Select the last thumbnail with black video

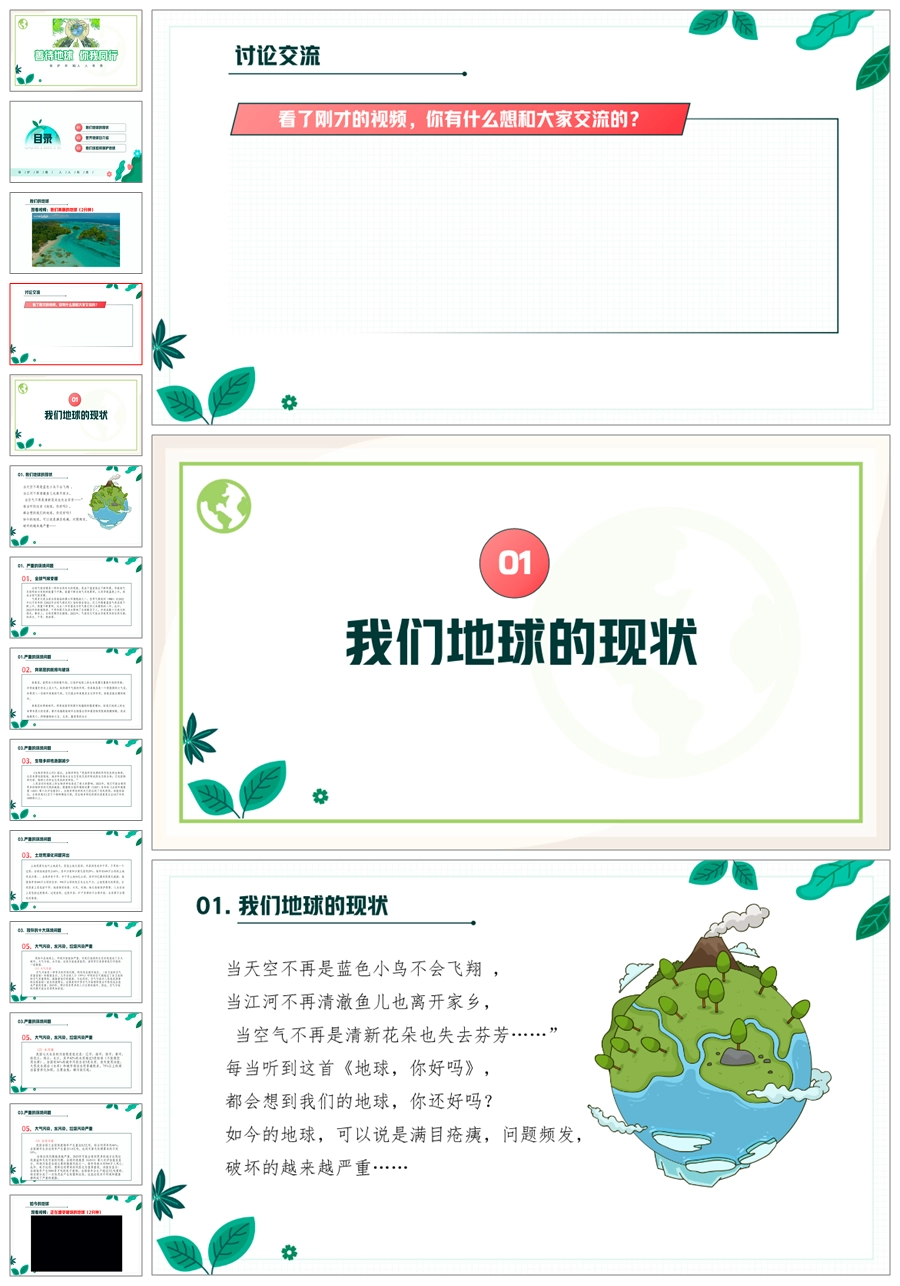tap(76, 1234)
